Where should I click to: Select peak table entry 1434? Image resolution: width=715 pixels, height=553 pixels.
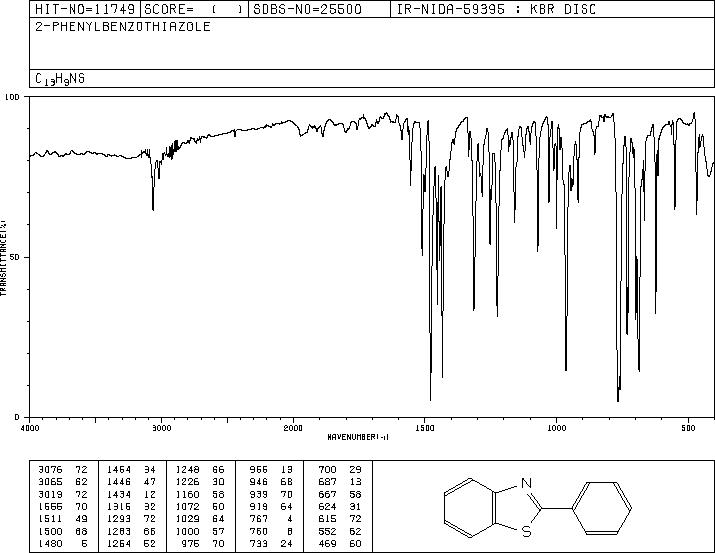tap(131, 494)
